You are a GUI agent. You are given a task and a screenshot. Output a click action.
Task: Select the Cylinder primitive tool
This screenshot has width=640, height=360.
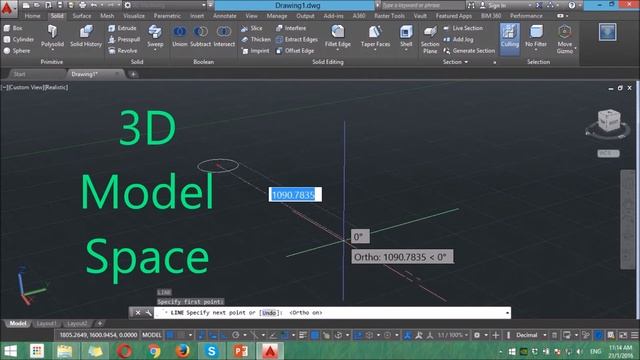[x=19, y=40]
